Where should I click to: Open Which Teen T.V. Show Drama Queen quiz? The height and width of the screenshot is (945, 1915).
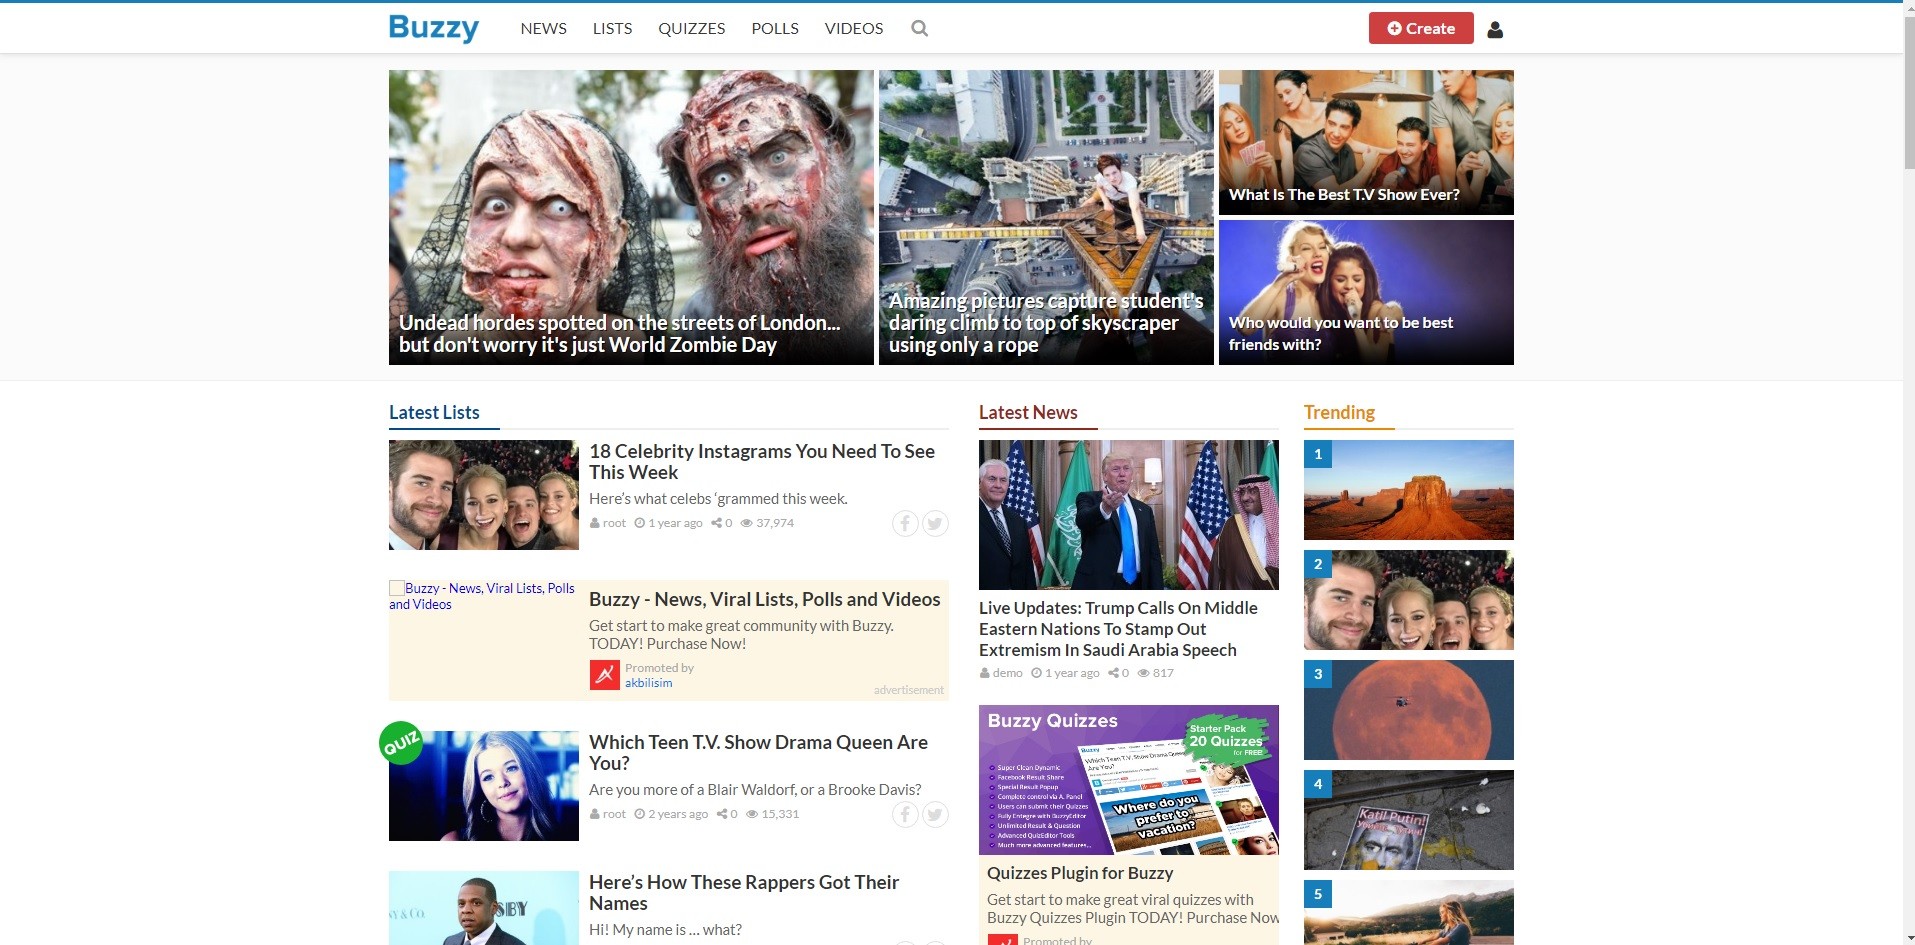(x=758, y=753)
